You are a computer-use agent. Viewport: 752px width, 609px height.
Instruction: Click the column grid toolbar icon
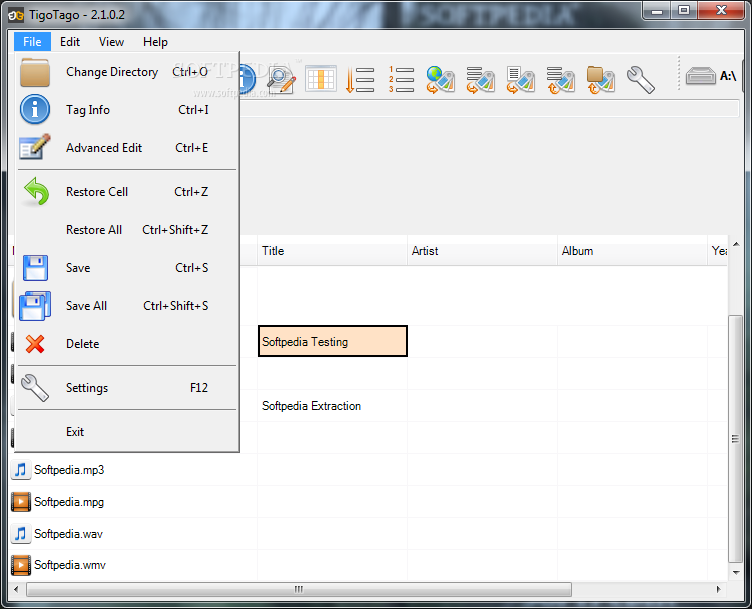click(321, 79)
